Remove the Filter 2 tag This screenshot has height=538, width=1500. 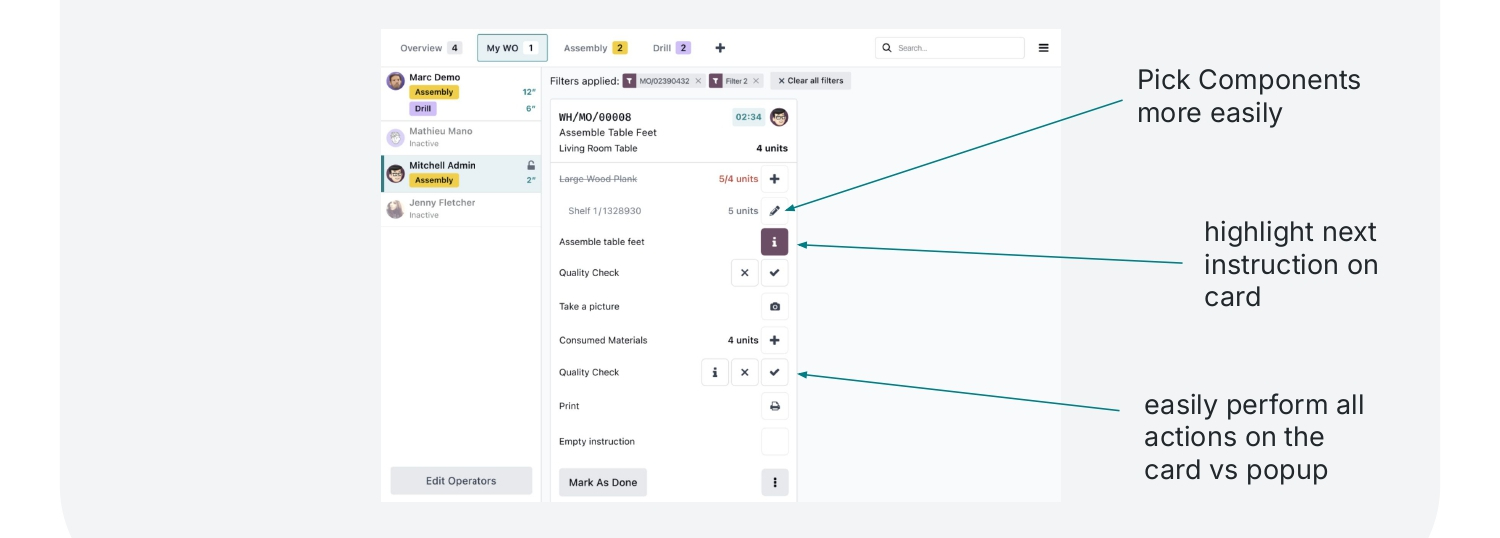tap(756, 81)
